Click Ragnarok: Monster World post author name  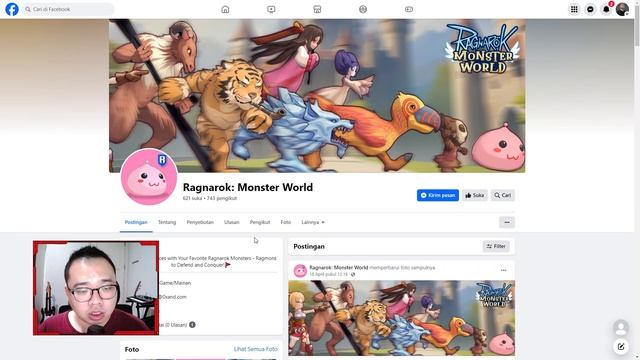click(x=338, y=267)
